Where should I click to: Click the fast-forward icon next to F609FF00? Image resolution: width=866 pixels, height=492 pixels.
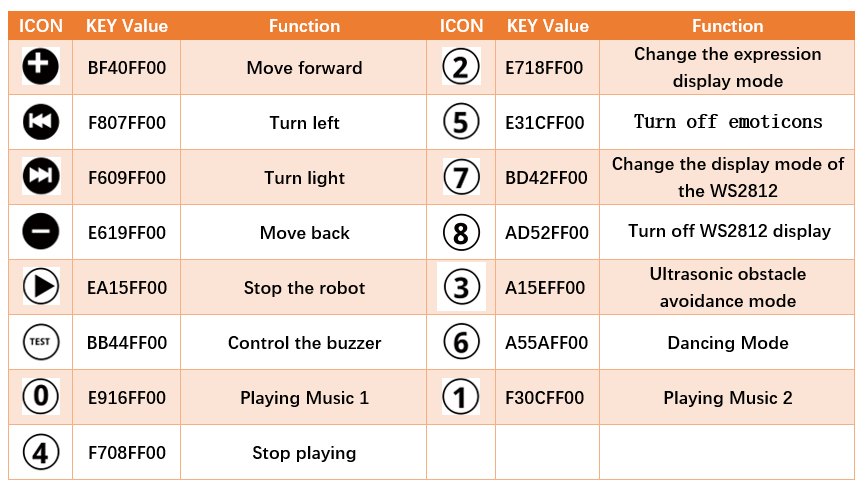click(41, 176)
